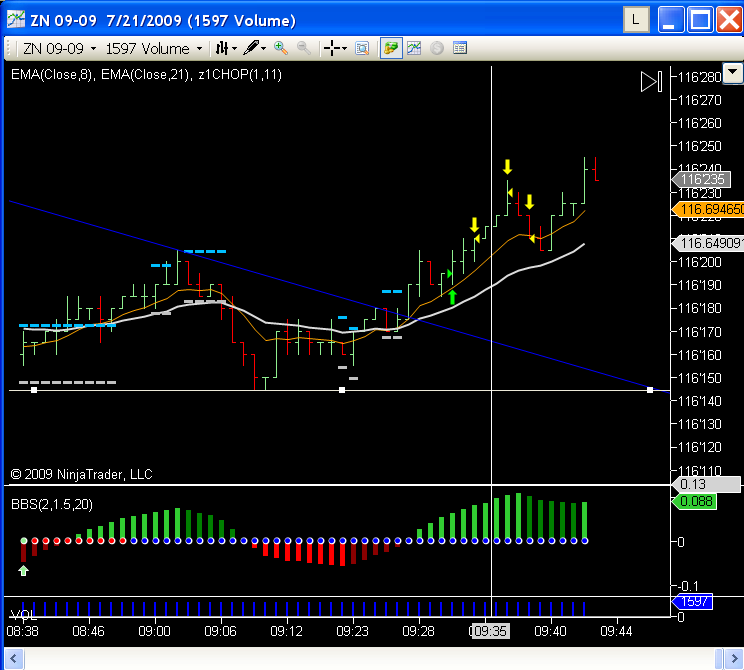Select yellow down arrow near 116'230
The image size is (744, 670).
(529, 202)
